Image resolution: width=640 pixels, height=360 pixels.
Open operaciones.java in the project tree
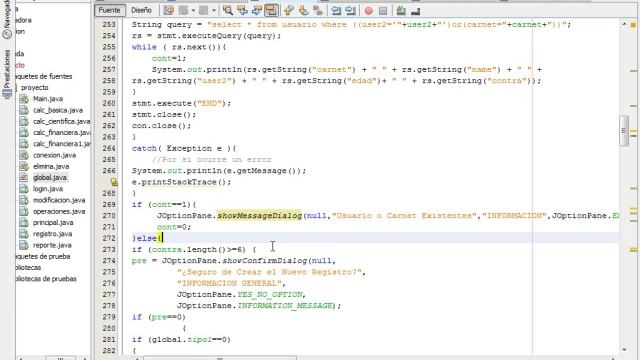[59, 211]
